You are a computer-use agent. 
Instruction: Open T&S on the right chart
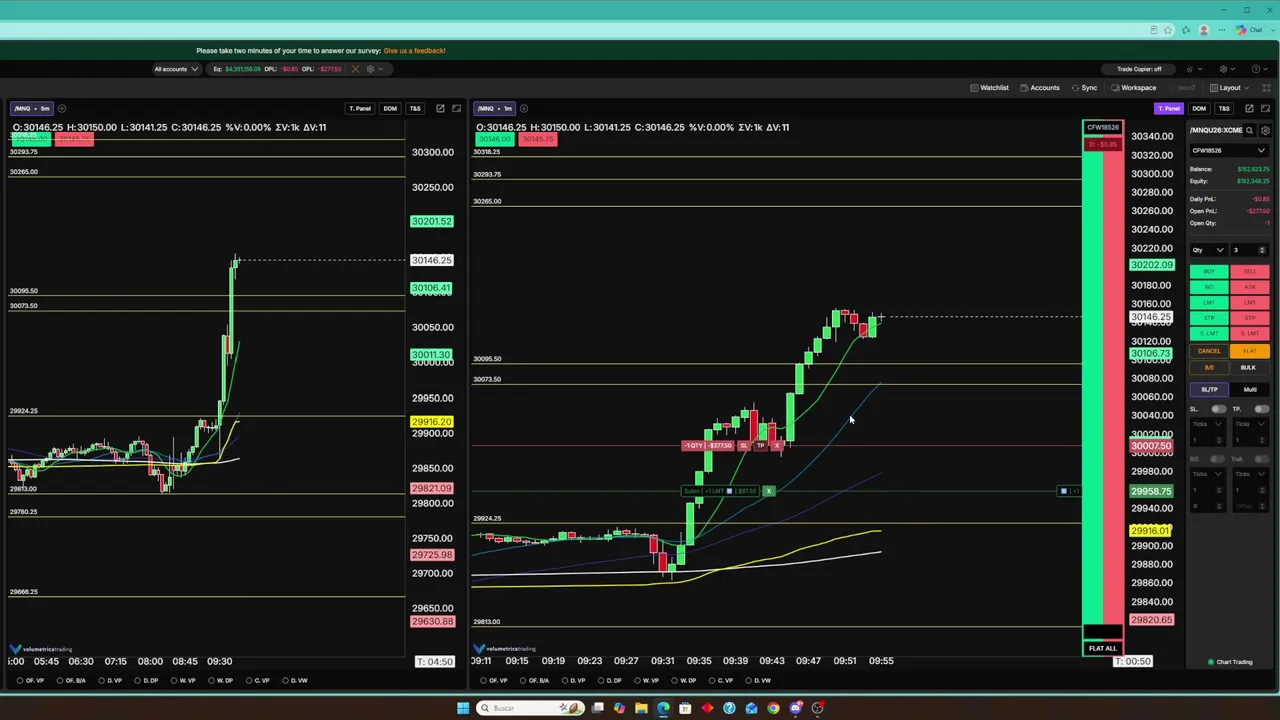[x=1224, y=108]
